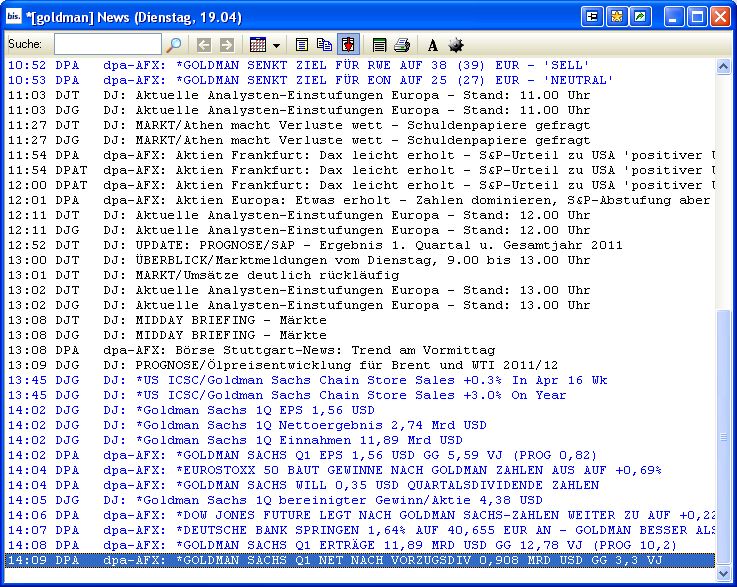Select 'Goldman Sachs 1Q EPS 1,56 USD' row

361,410
